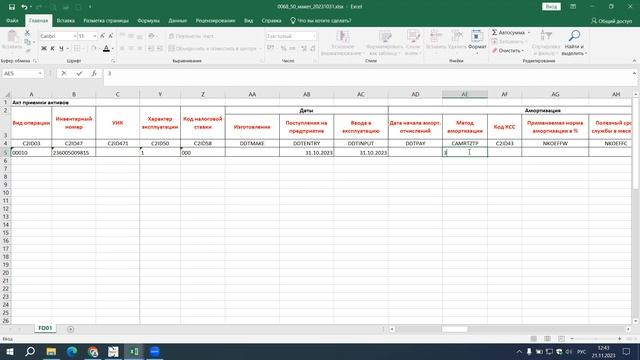Zoom in with the plus button
The image size is (640, 360).
[x=620, y=339]
